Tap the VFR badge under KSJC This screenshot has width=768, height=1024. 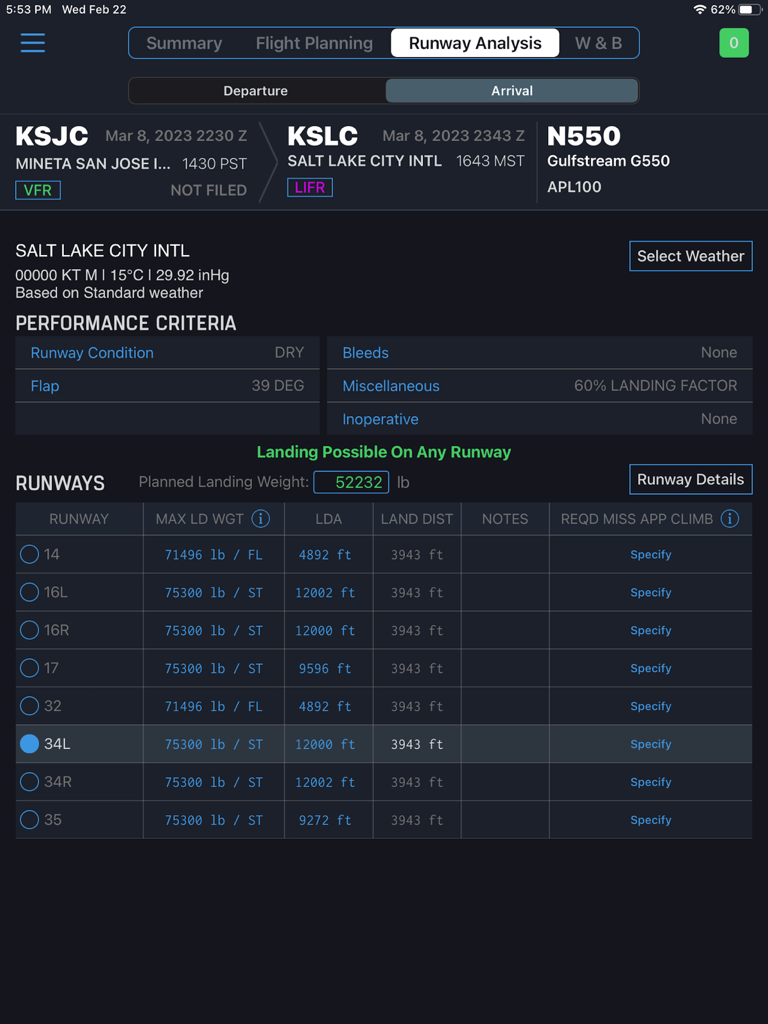[x=37, y=189]
